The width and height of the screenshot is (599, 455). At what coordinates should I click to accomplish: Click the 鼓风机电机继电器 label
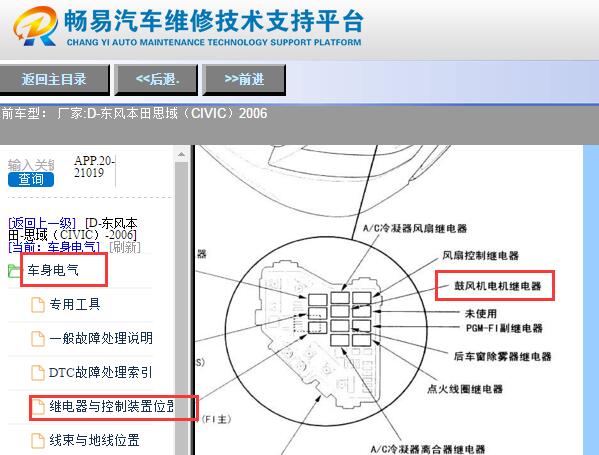497,286
